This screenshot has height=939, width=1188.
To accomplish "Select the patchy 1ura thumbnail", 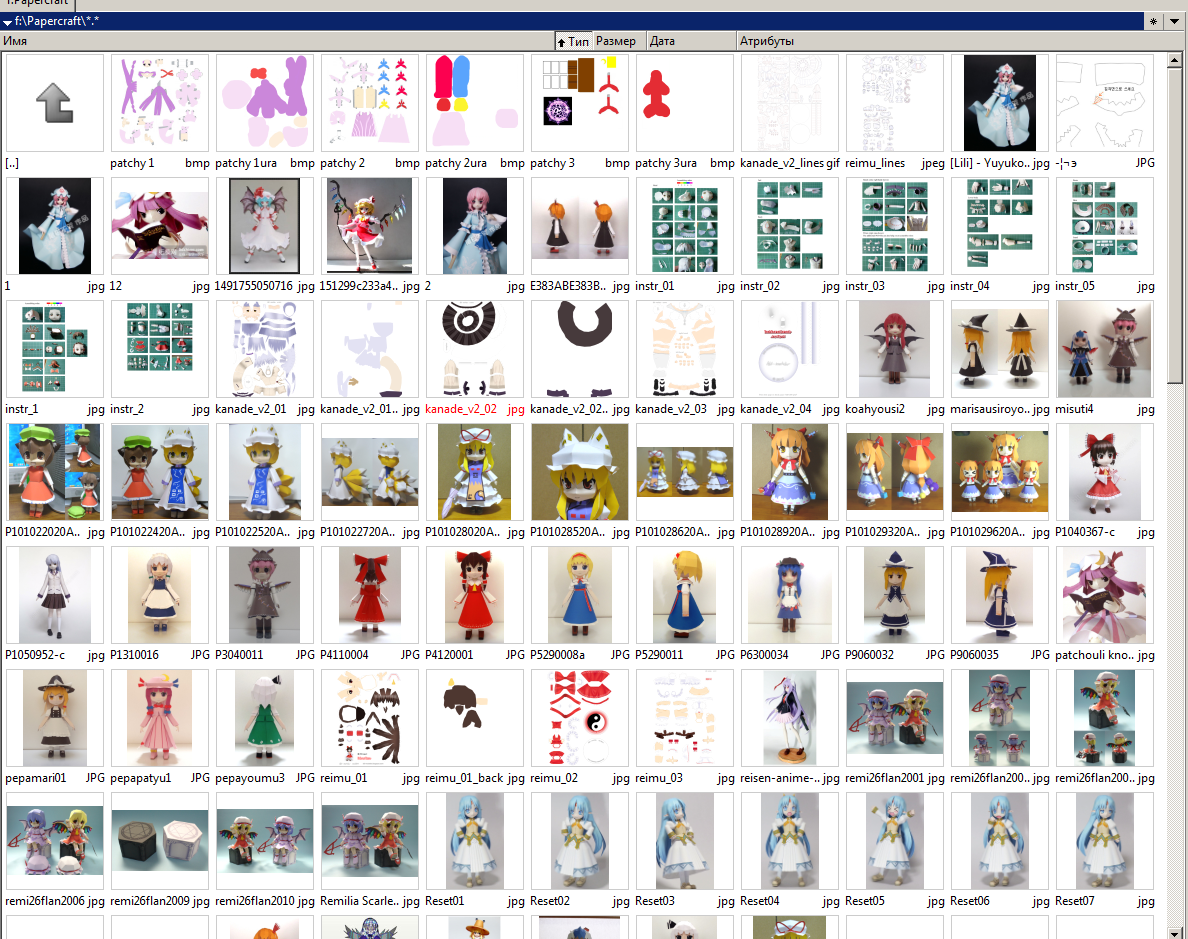I will click(x=264, y=103).
